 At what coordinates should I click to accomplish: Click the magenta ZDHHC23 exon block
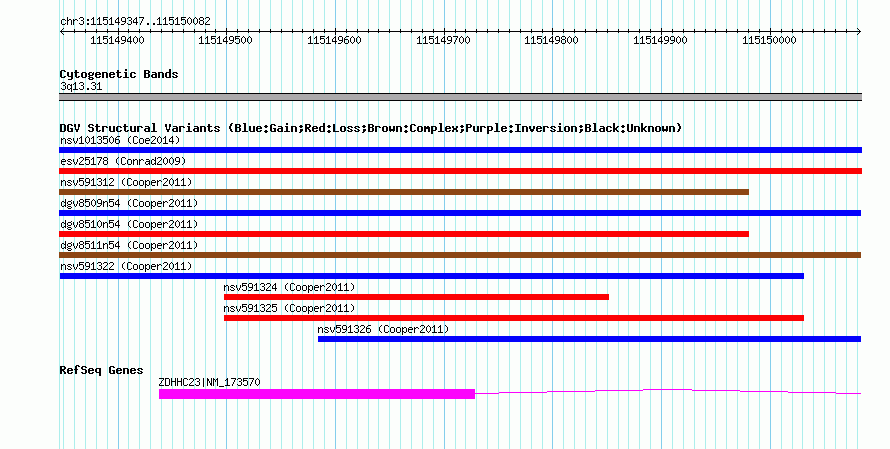coord(317,394)
